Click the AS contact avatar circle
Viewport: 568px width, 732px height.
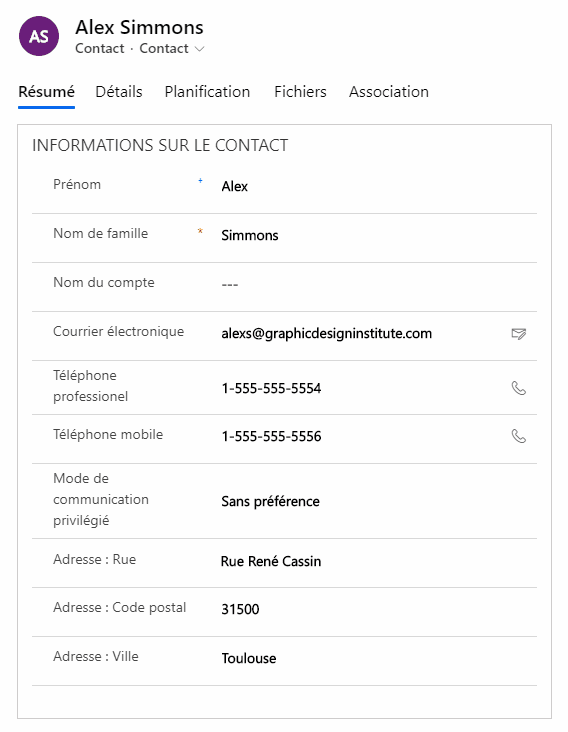pos(39,36)
